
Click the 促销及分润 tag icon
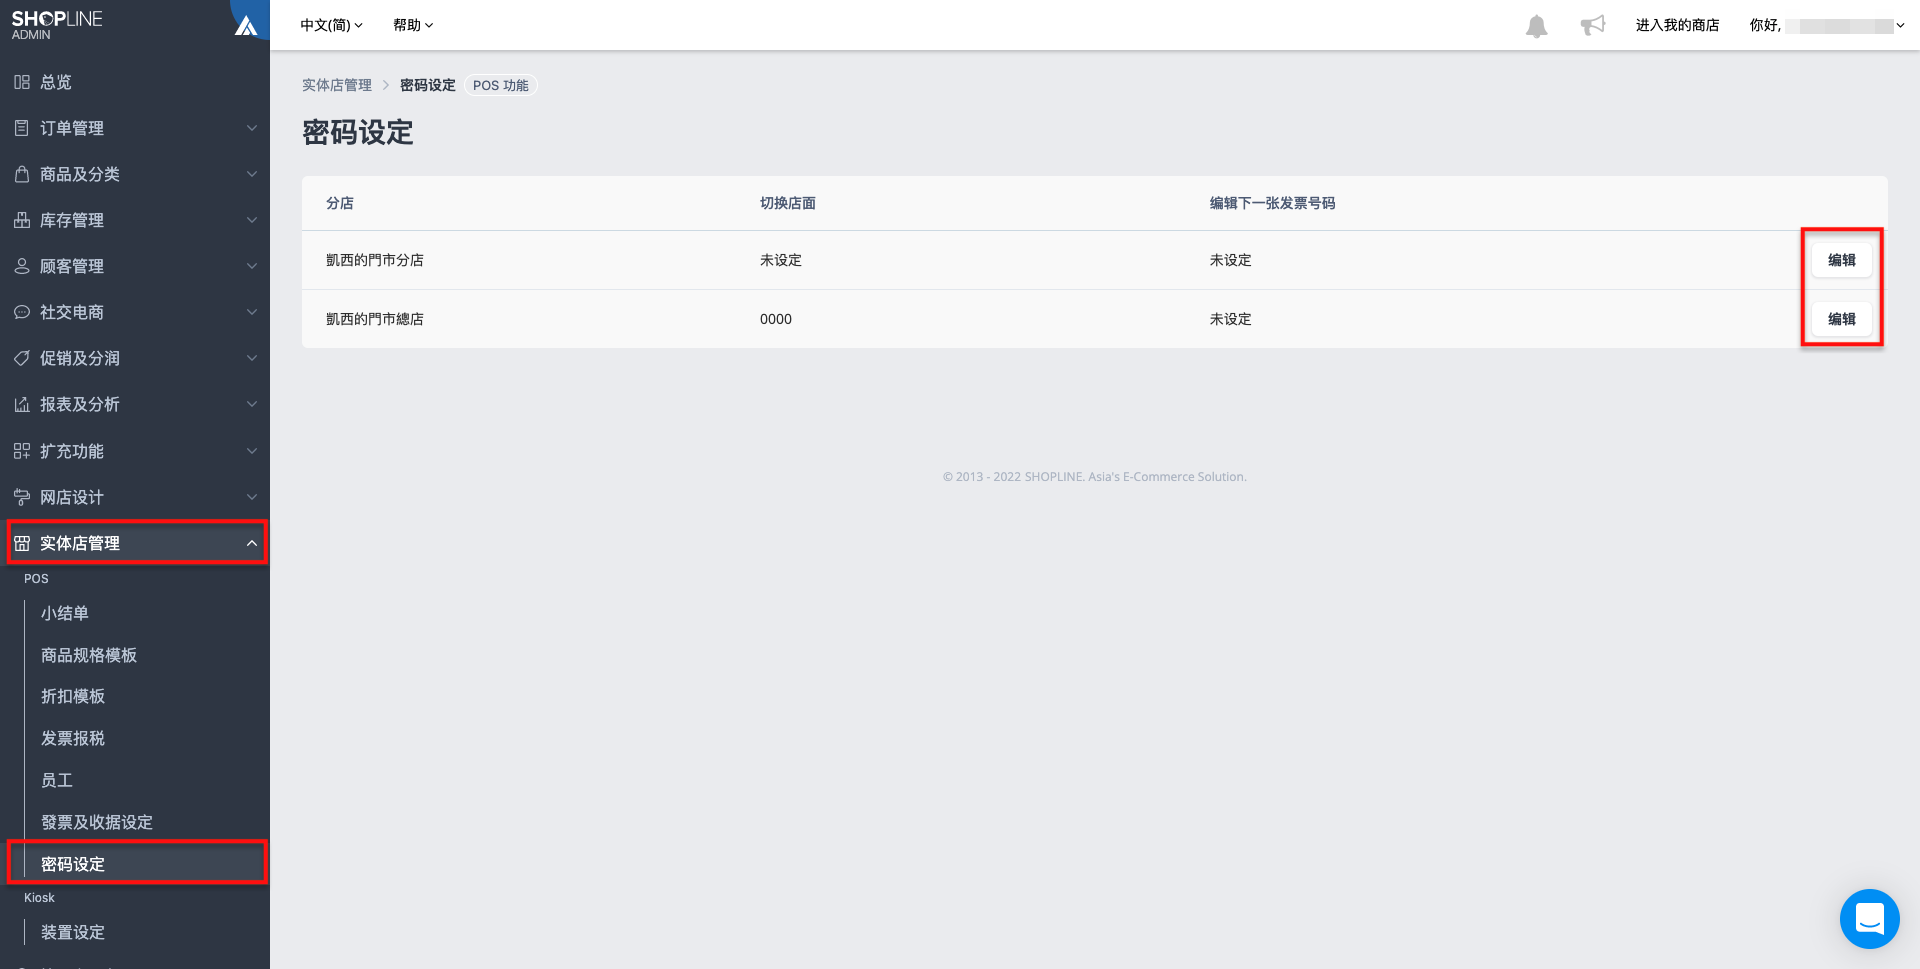point(22,358)
